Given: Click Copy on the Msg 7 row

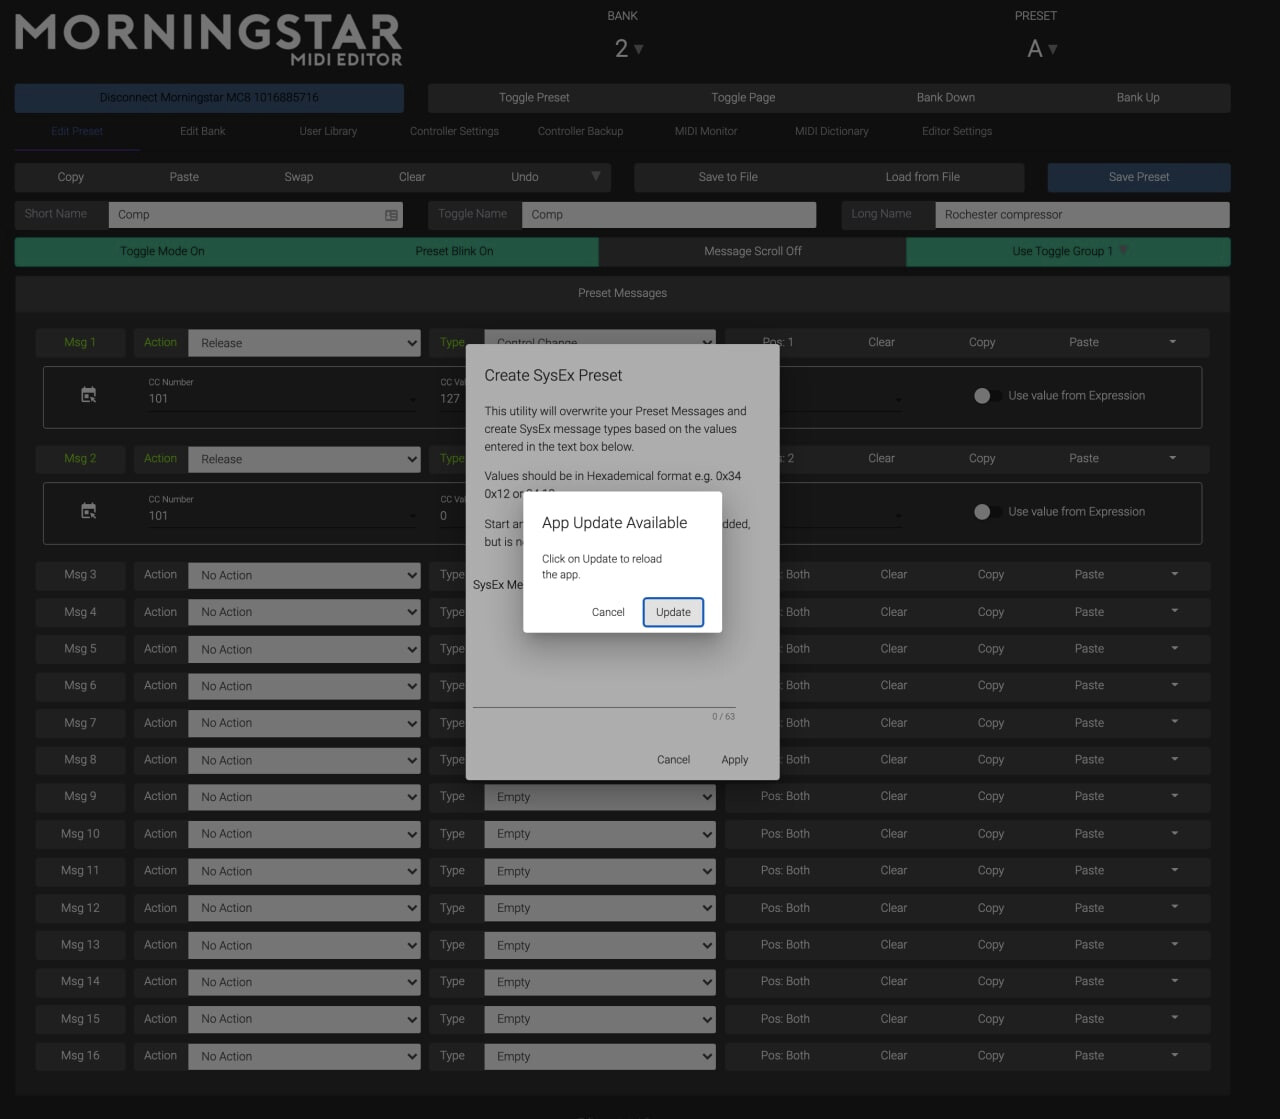Looking at the screenshot, I should (x=991, y=723).
